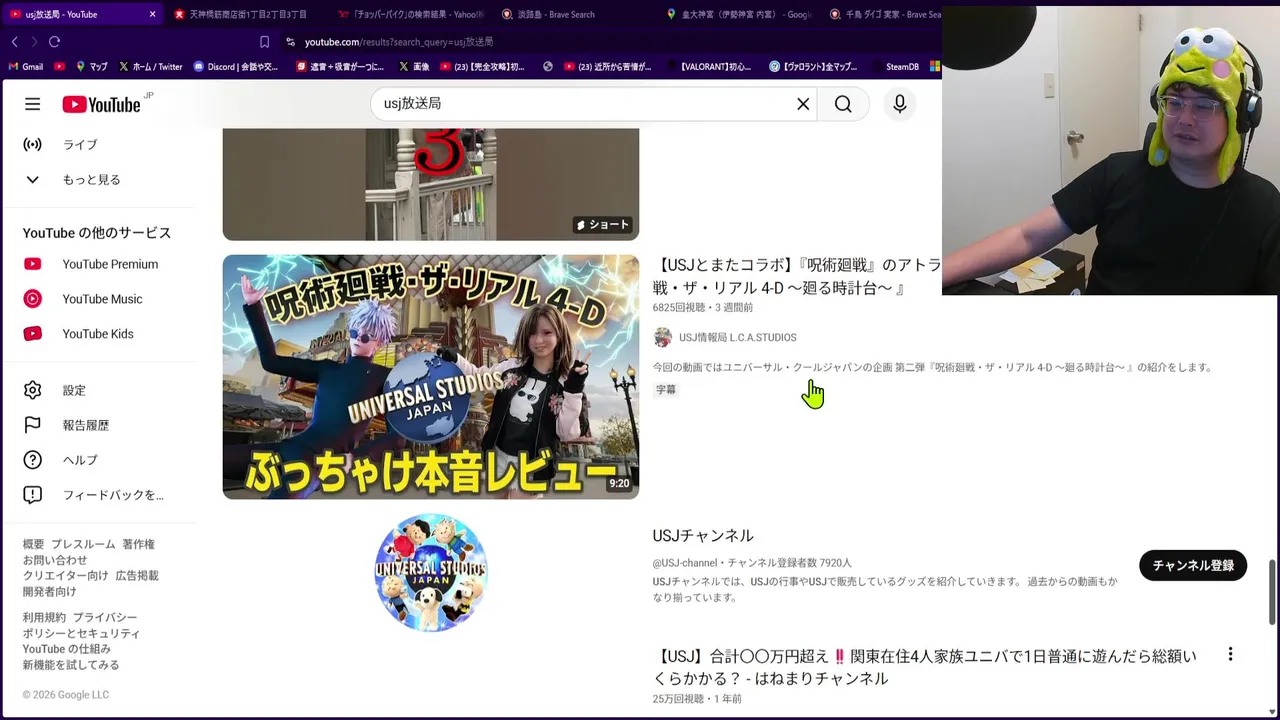Open Discord bookmark
Image resolution: width=1280 pixels, height=720 pixels.
(x=236, y=67)
